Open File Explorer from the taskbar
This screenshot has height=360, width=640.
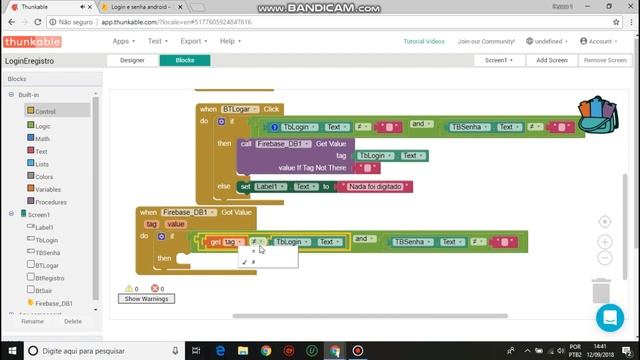point(243,351)
